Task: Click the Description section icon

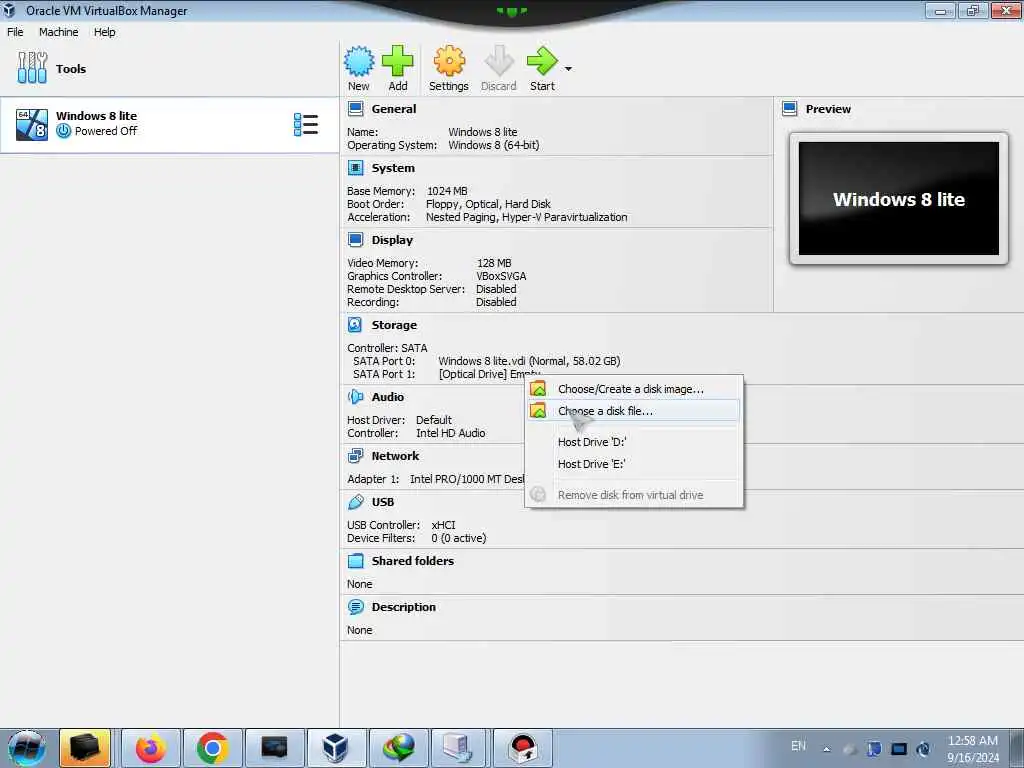Action: point(355,607)
